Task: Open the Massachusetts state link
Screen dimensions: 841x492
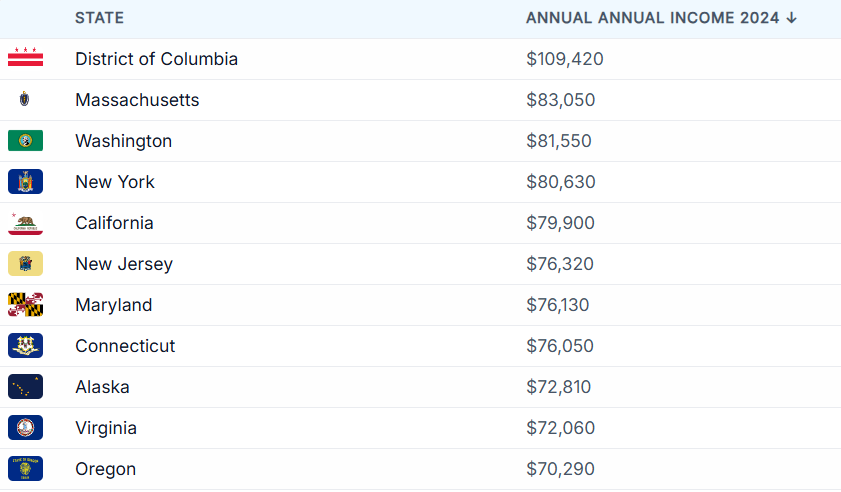Action: pos(137,100)
